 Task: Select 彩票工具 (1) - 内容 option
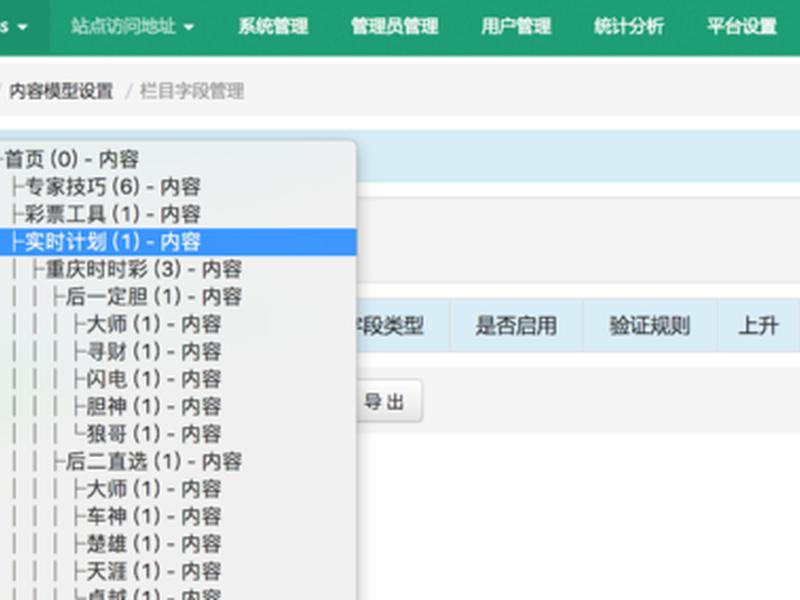pos(178,214)
